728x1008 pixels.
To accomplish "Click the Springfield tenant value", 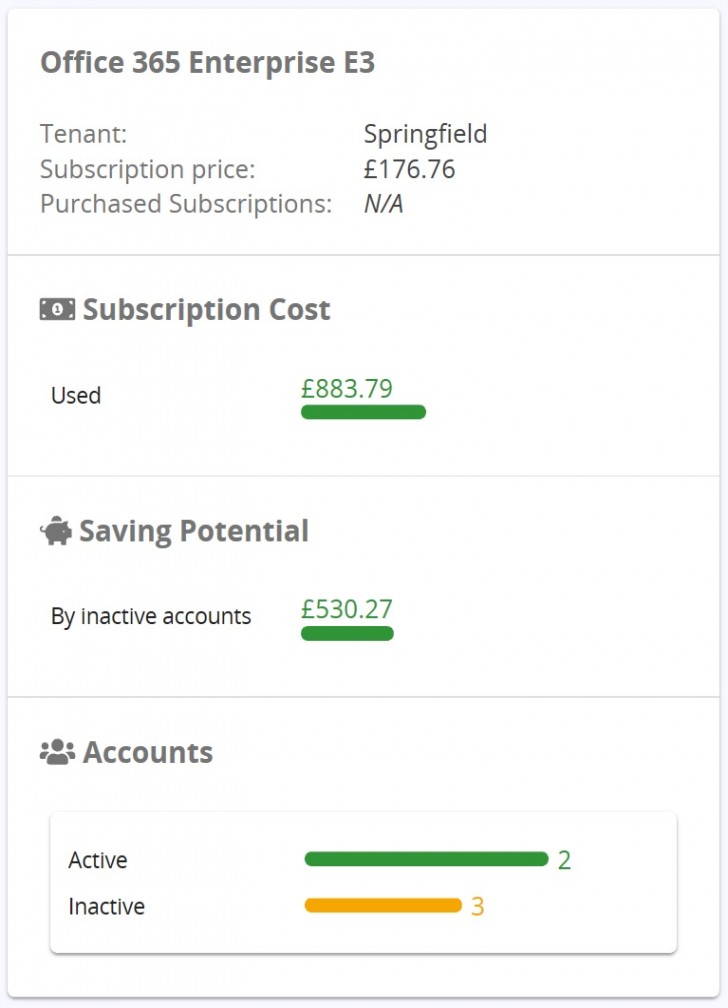I will [425, 134].
